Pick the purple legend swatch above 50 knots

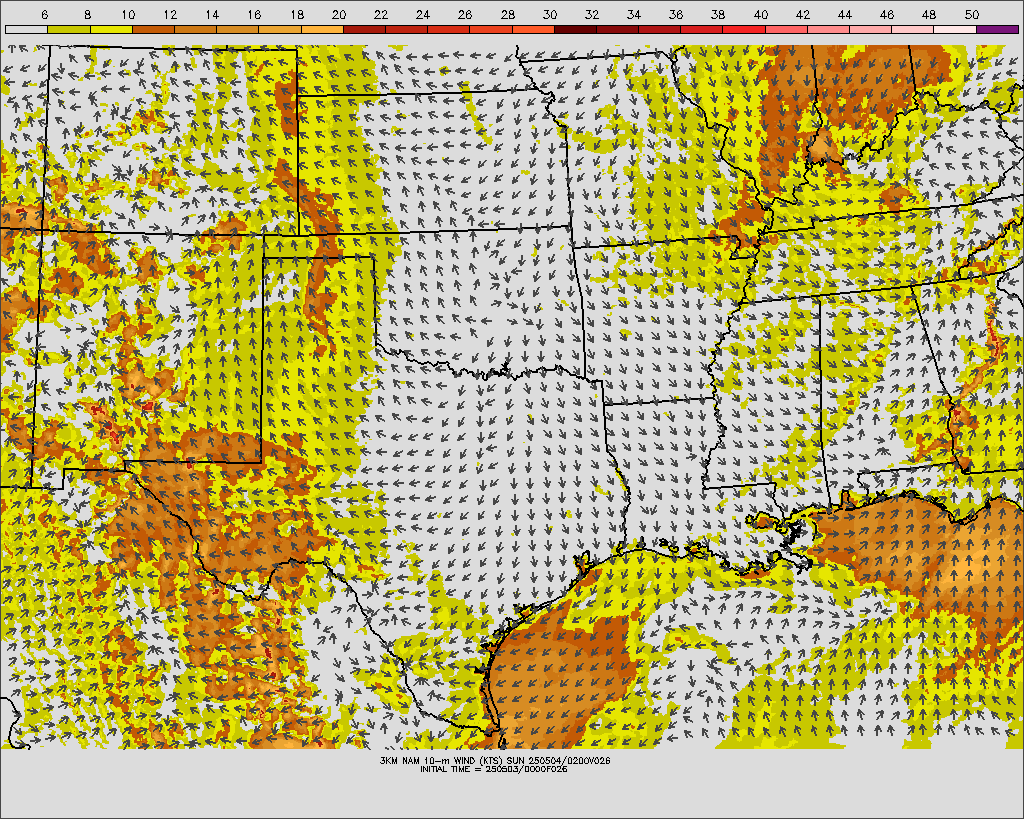pyautogui.click(x=997, y=29)
